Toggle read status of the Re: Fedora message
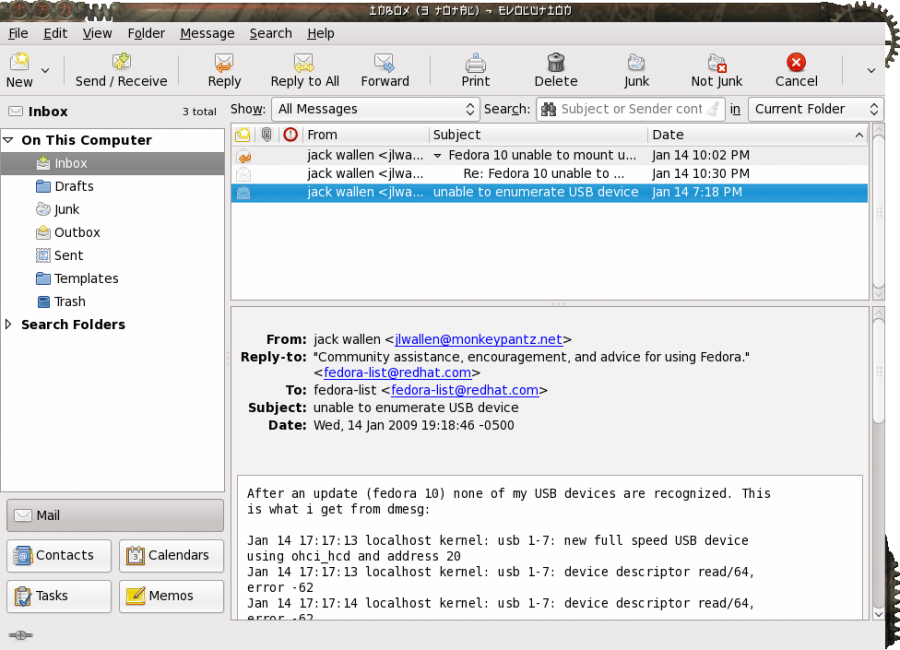Viewport: 900px width, 650px height. click(241, 174)
